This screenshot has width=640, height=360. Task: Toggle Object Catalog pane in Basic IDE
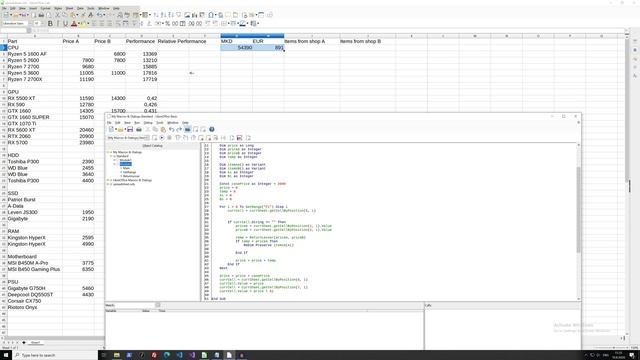tap(188, 129)
